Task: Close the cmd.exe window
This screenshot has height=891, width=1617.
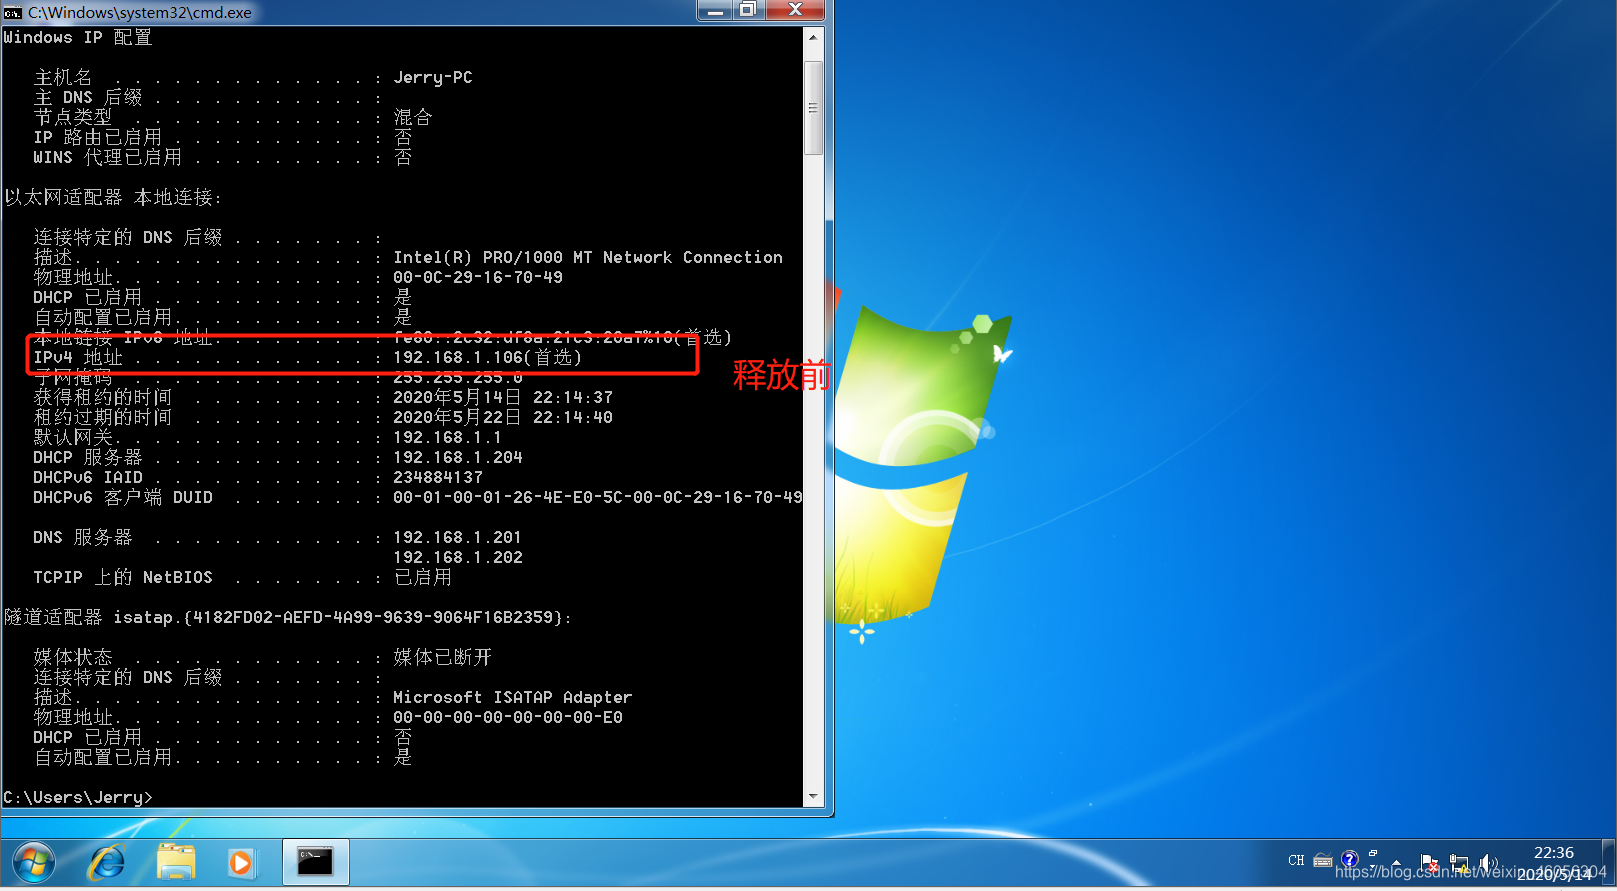Action: (x=795, y=10)
